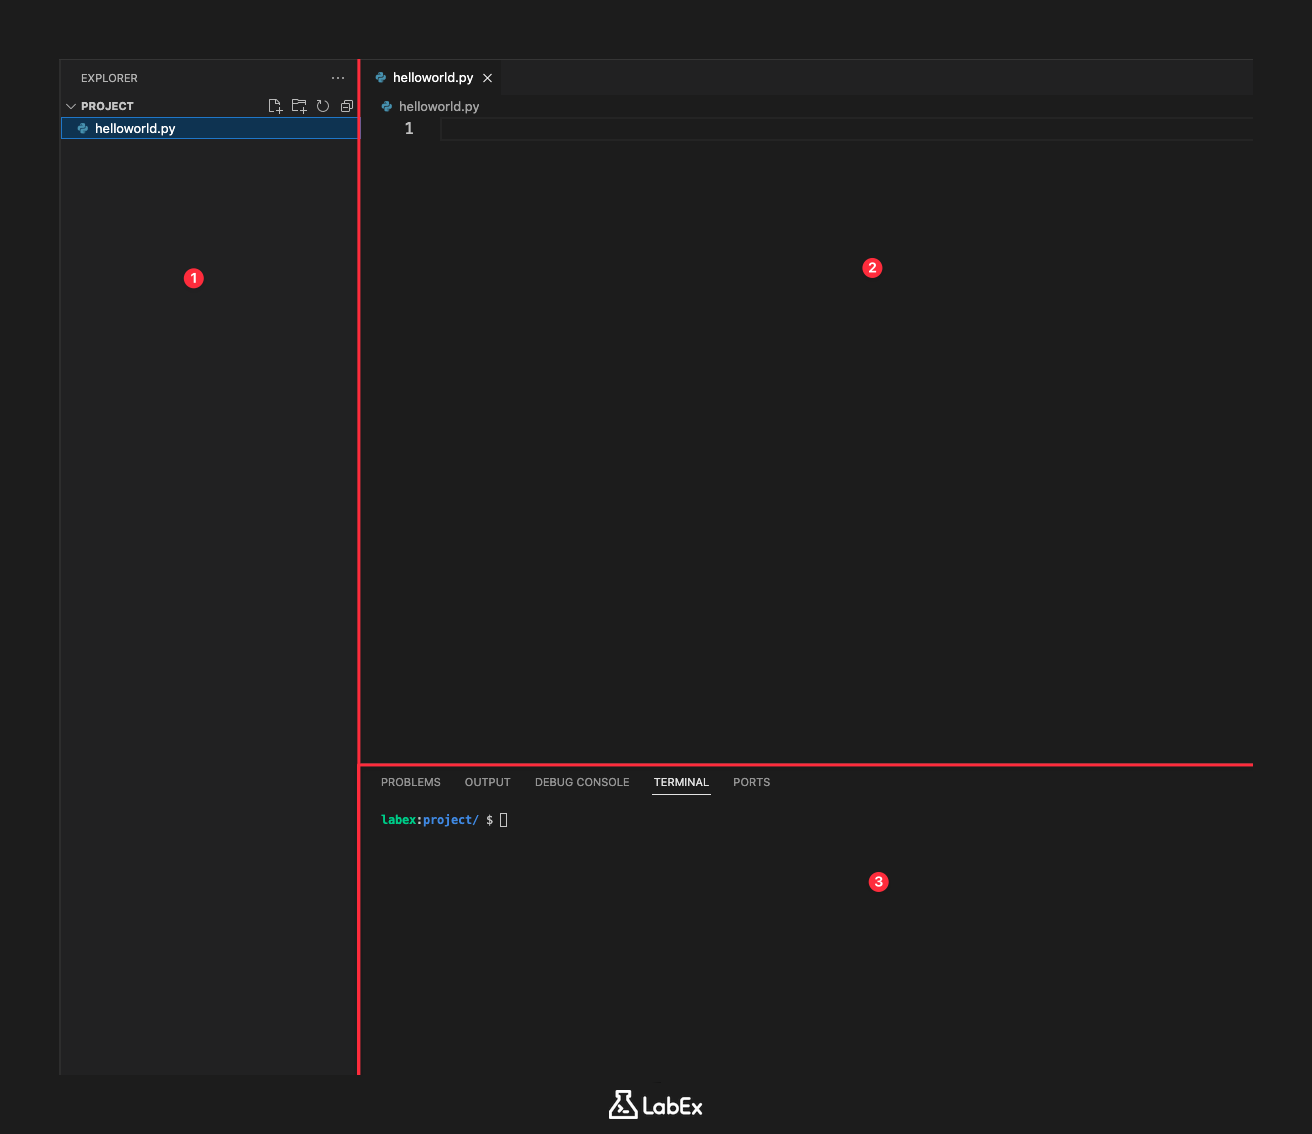Refresh the Explorer view
The width and height of the screenshot is (1312, 1134).
tap(323, 105)
